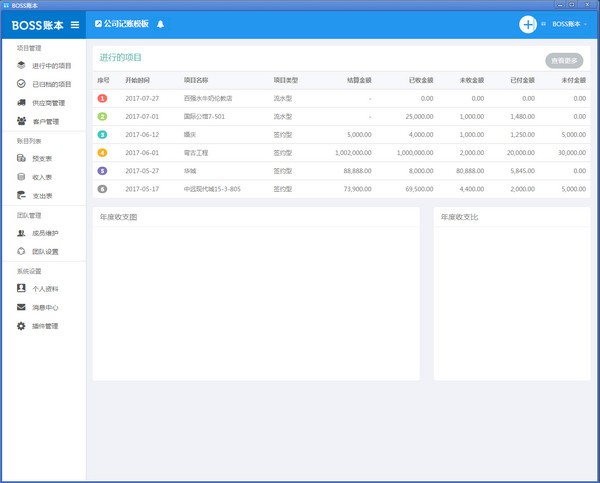Expand the BOSS账本 account dropdown
Image resolution: width=600 pixels, height=483 pixels.
pyautogui.click(x=569, y=24)
